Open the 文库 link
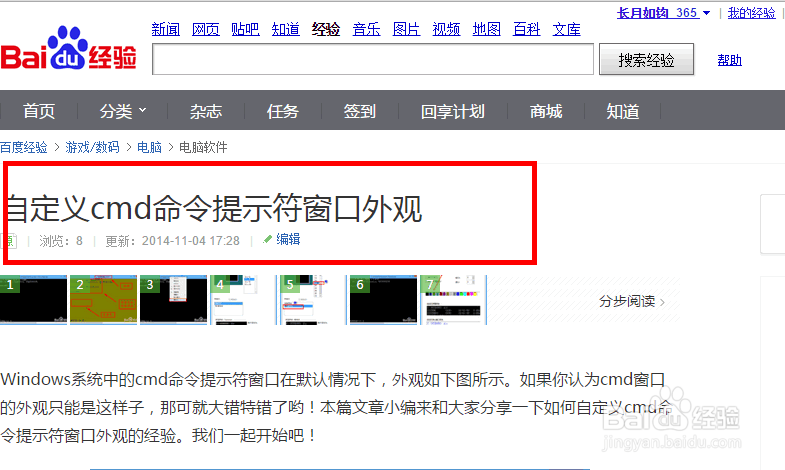 [x=566, y=29]
